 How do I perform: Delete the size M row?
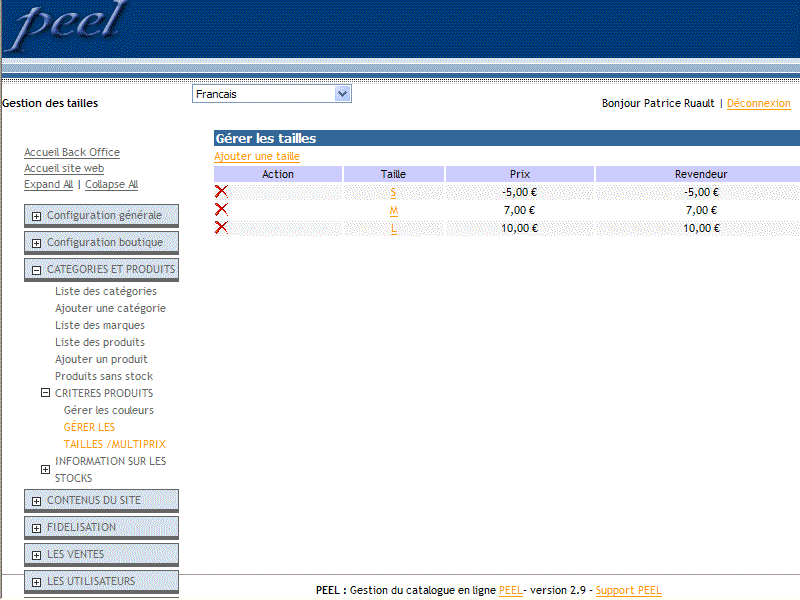[x=221, y=210]
